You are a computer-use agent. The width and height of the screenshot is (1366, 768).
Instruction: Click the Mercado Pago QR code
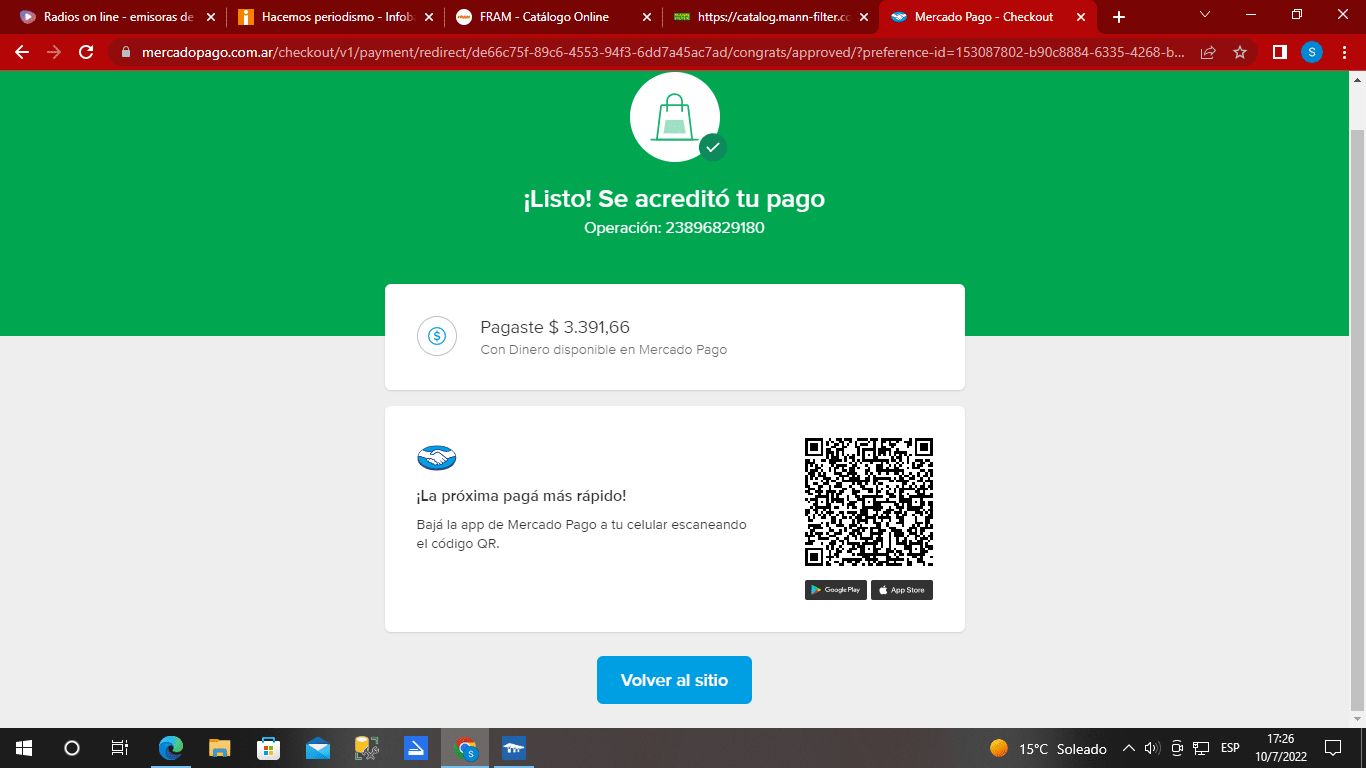pyautogui.click(x=869, y=502)
